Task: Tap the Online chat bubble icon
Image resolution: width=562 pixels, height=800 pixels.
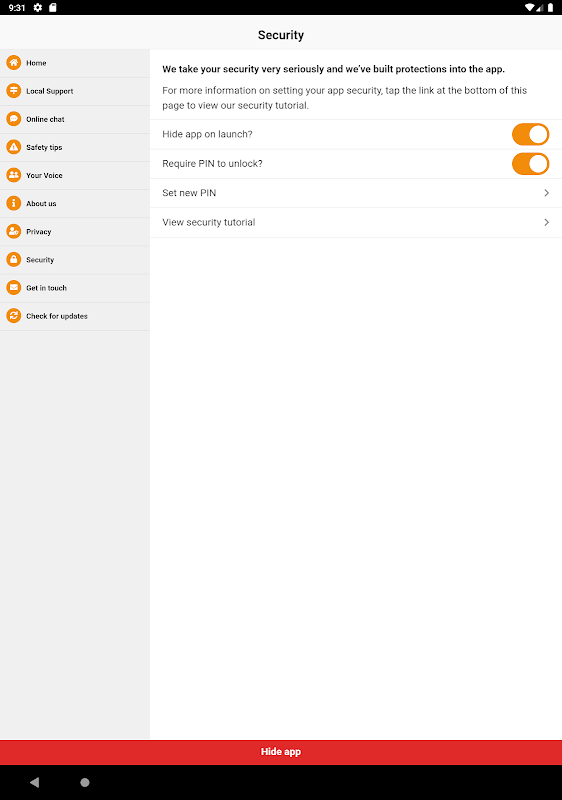Action: click(x=14, y=118)
